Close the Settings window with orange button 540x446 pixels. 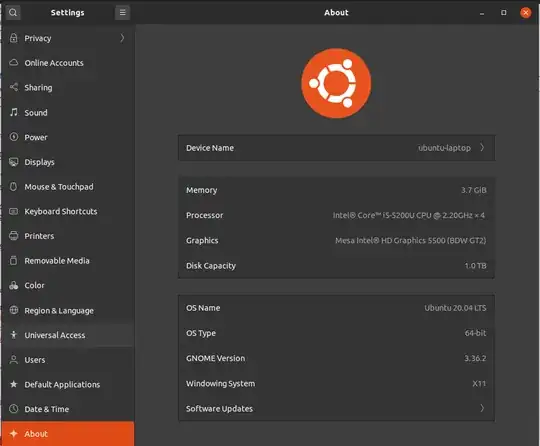tap(526, 13)
